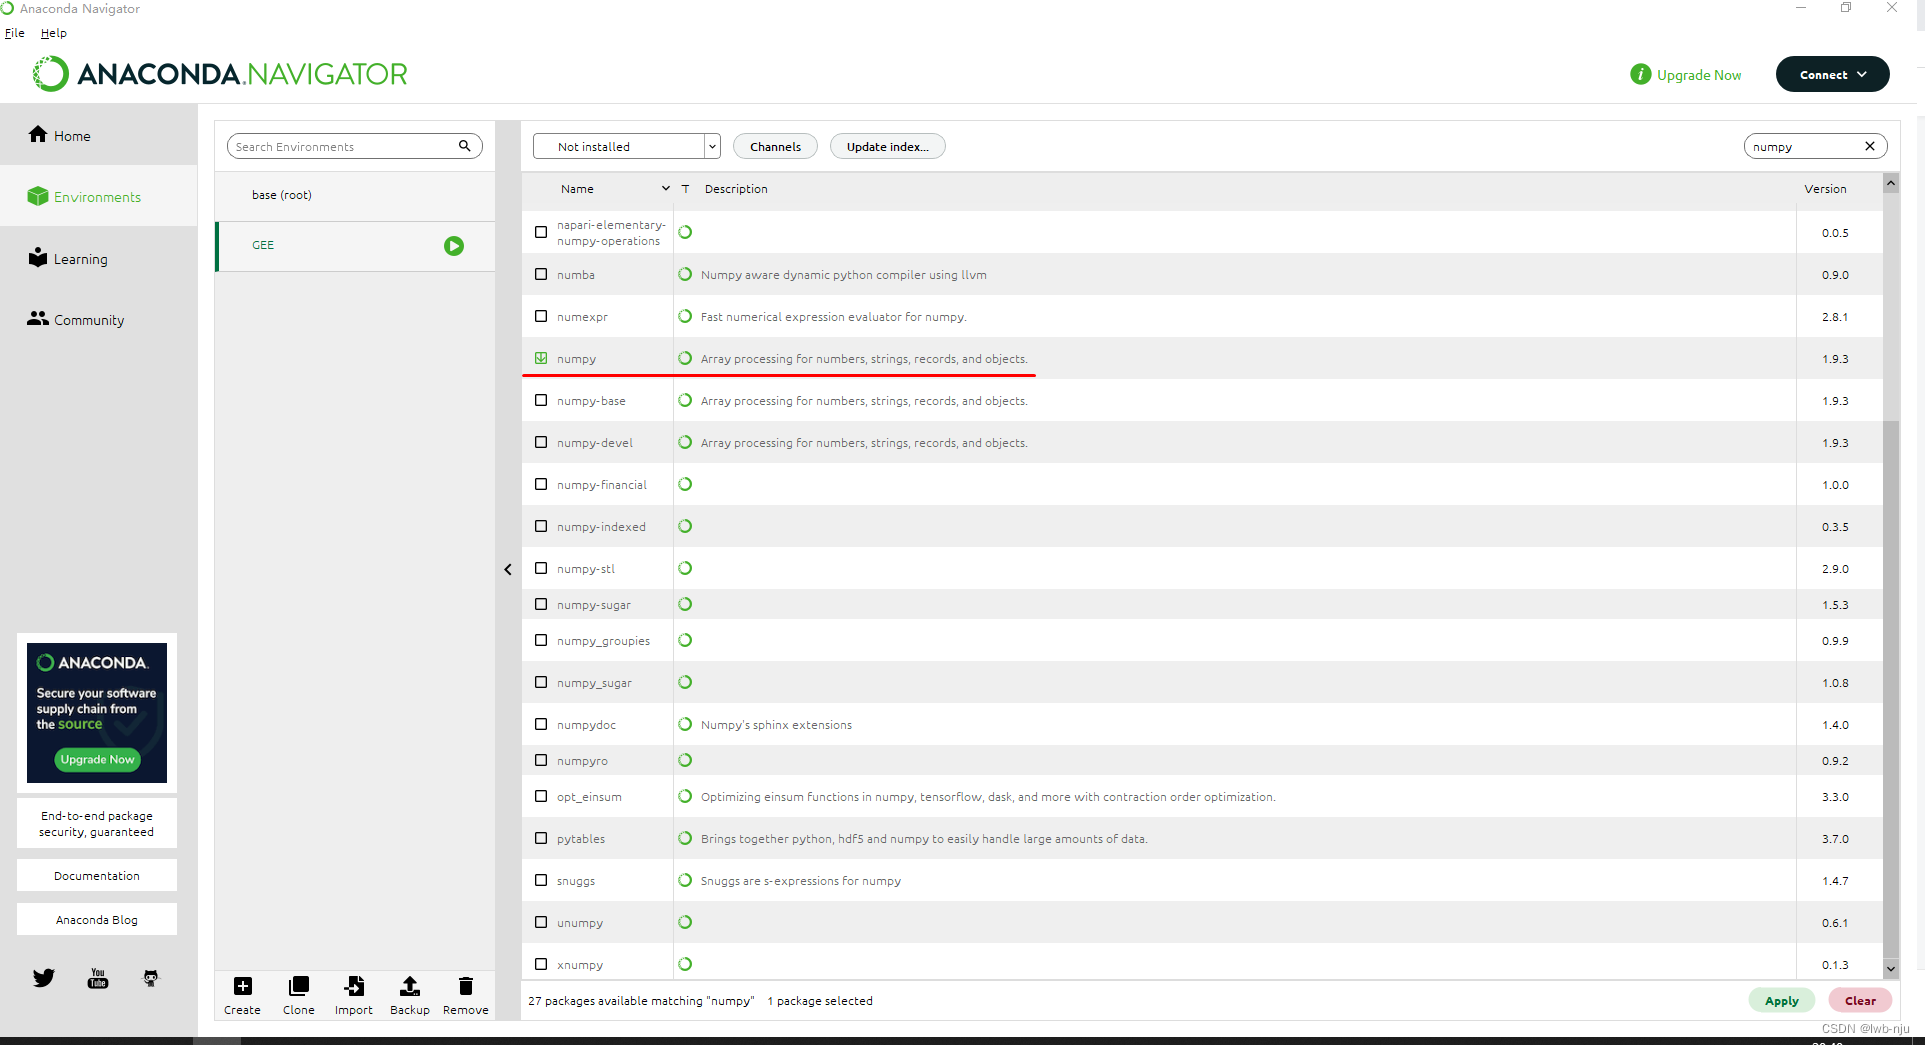
Task: Check the numpy-base package checkbox
Action: (x=541, y=400)
